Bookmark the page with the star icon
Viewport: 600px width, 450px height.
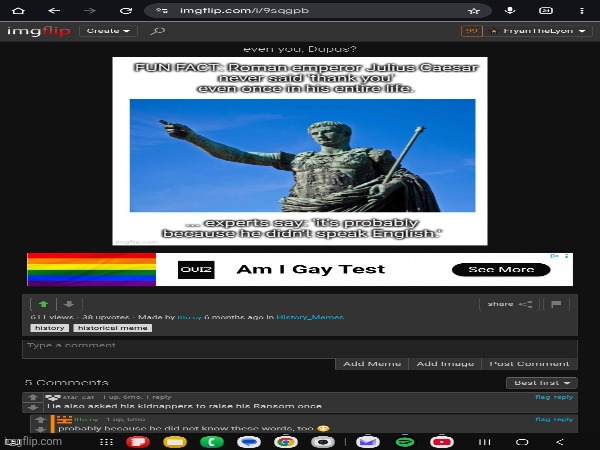(x=474, y=11)
